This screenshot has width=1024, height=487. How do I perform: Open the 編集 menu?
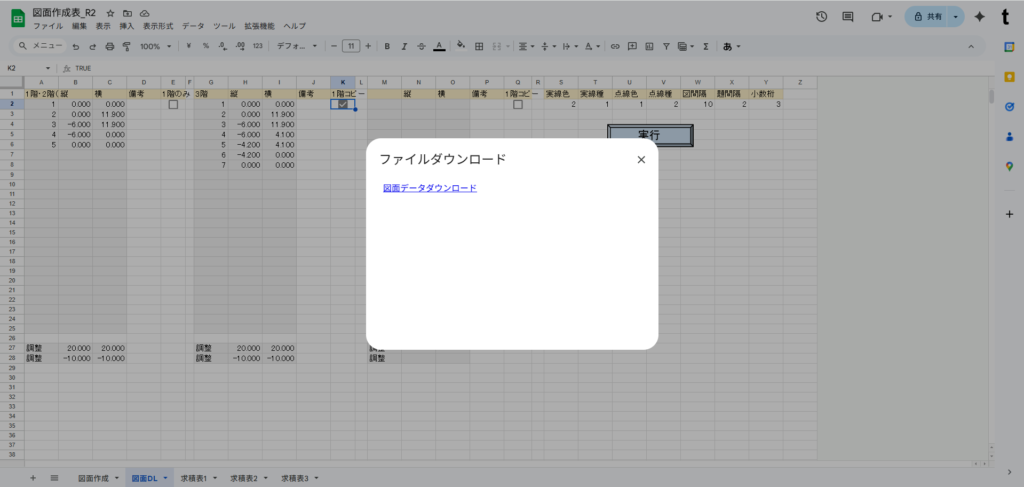[79, 26]
